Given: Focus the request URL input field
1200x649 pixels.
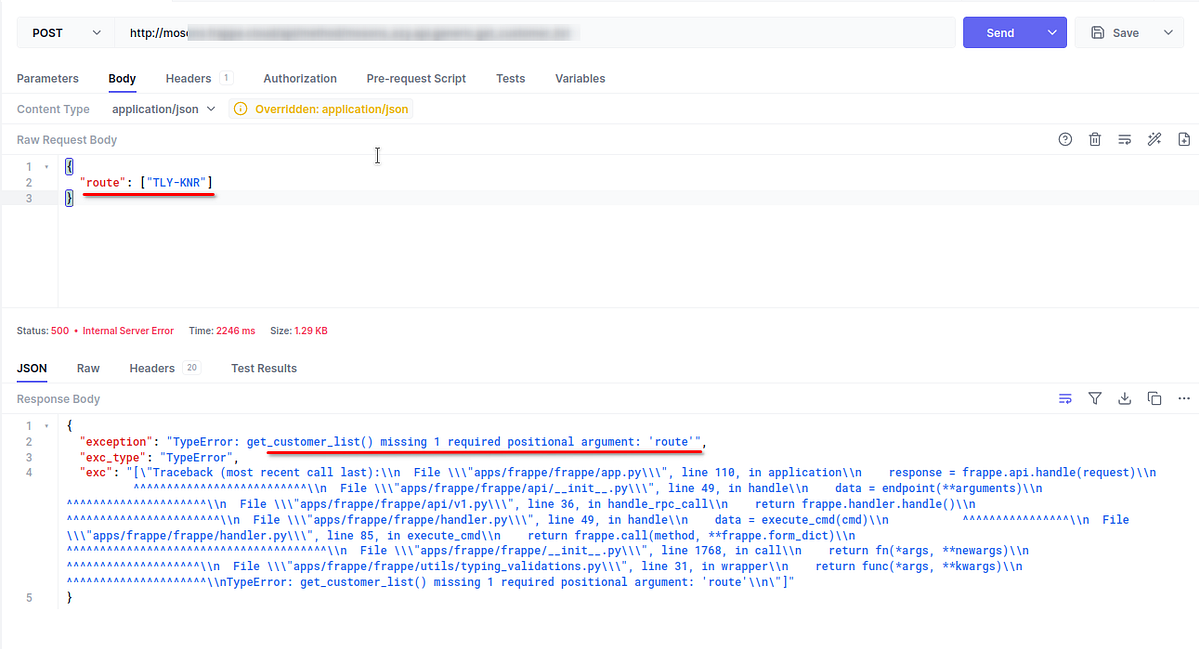Looking at the screenshot, I should coord(535,32).
